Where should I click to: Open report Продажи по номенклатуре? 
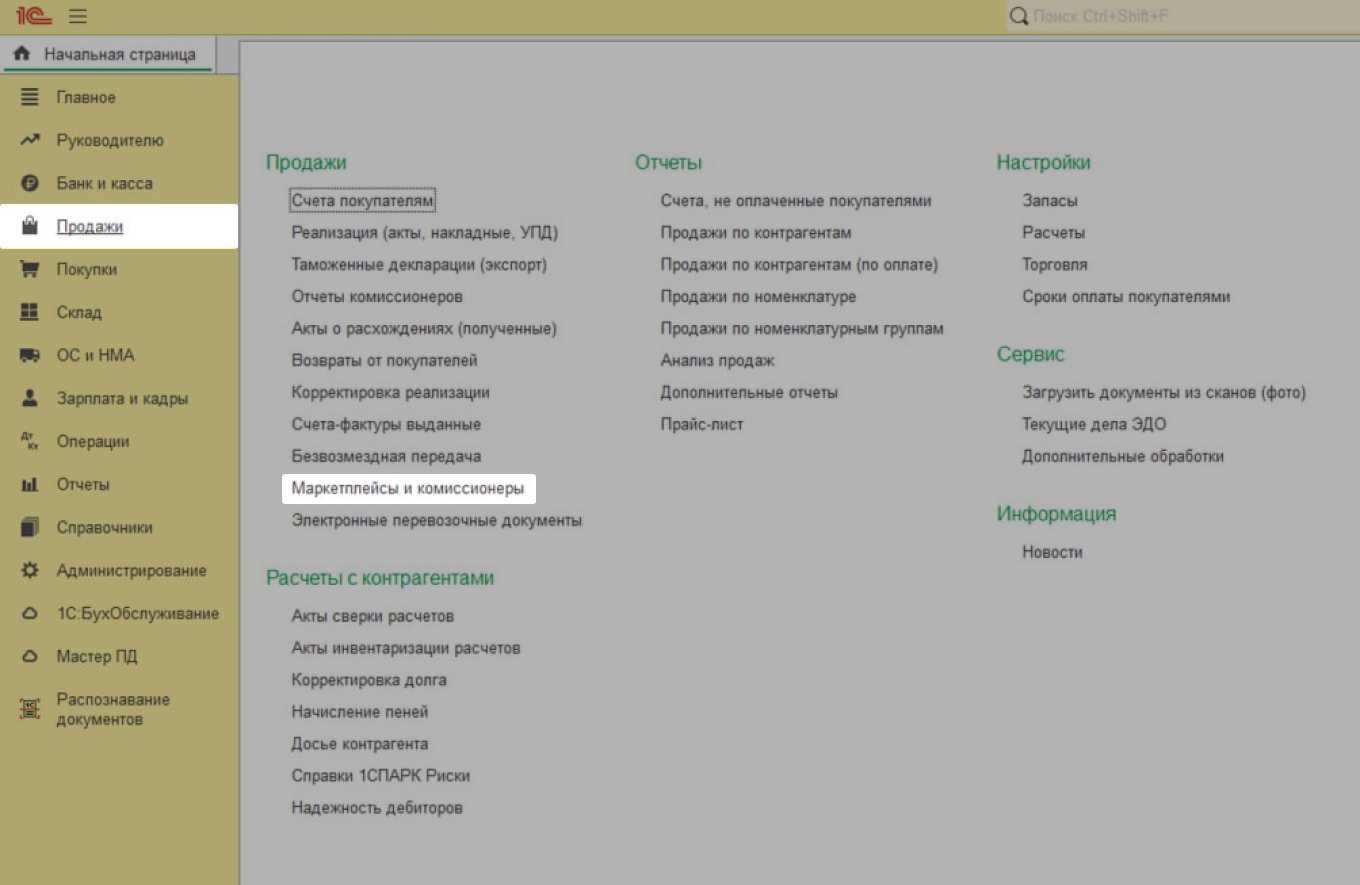pyautogui.click(x=758, y=297)
